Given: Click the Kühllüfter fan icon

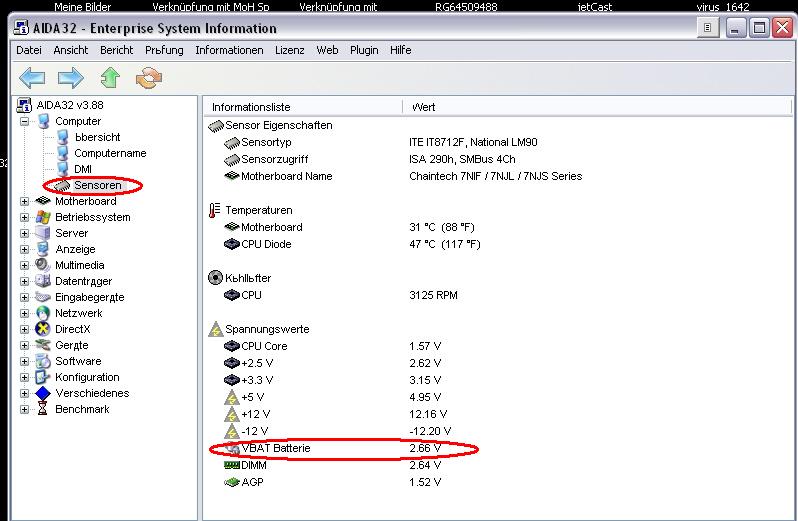Looking at the screenshot, I should [215, 278].
